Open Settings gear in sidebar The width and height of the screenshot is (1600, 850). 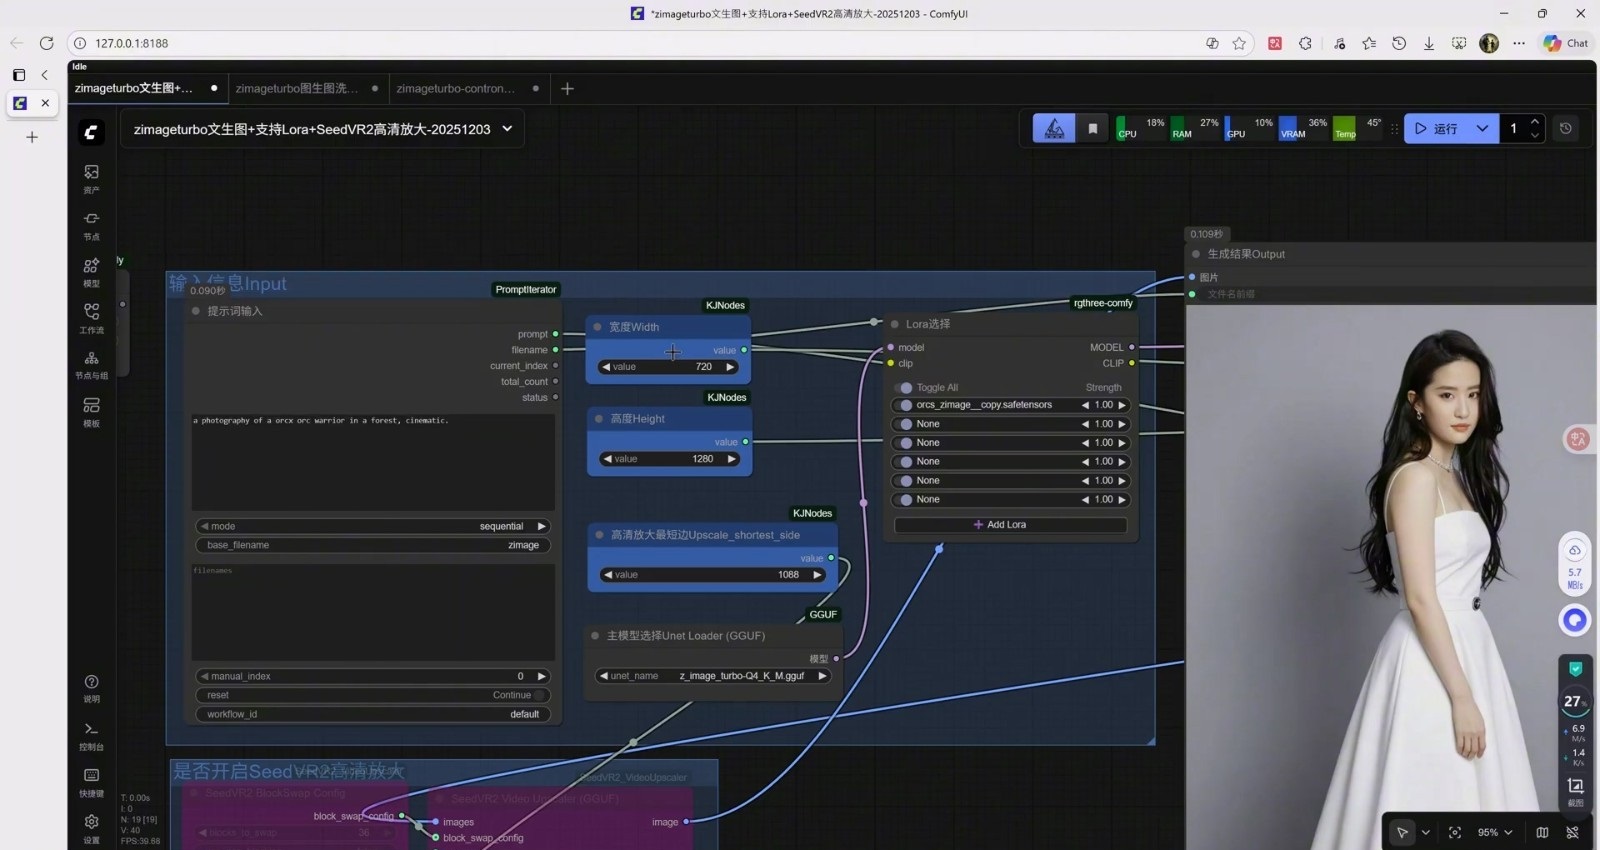[x=91, y=826]
